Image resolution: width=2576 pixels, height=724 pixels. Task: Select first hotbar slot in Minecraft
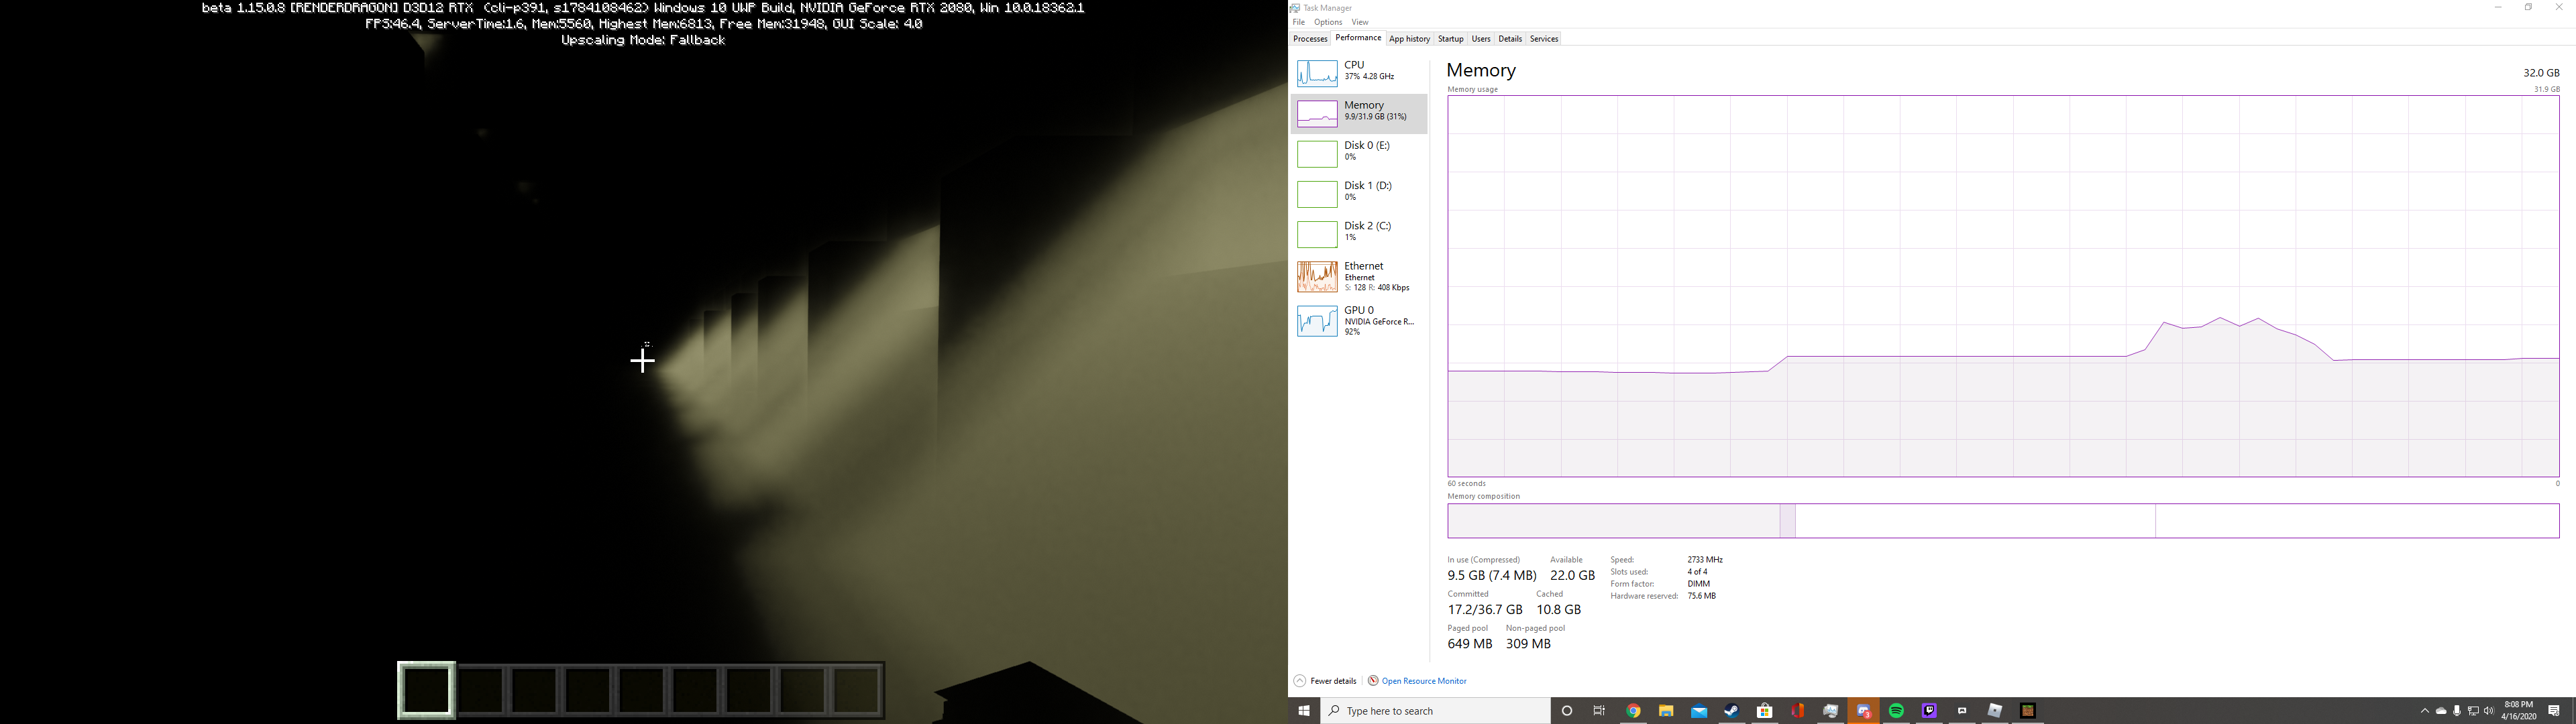(427, 690)
